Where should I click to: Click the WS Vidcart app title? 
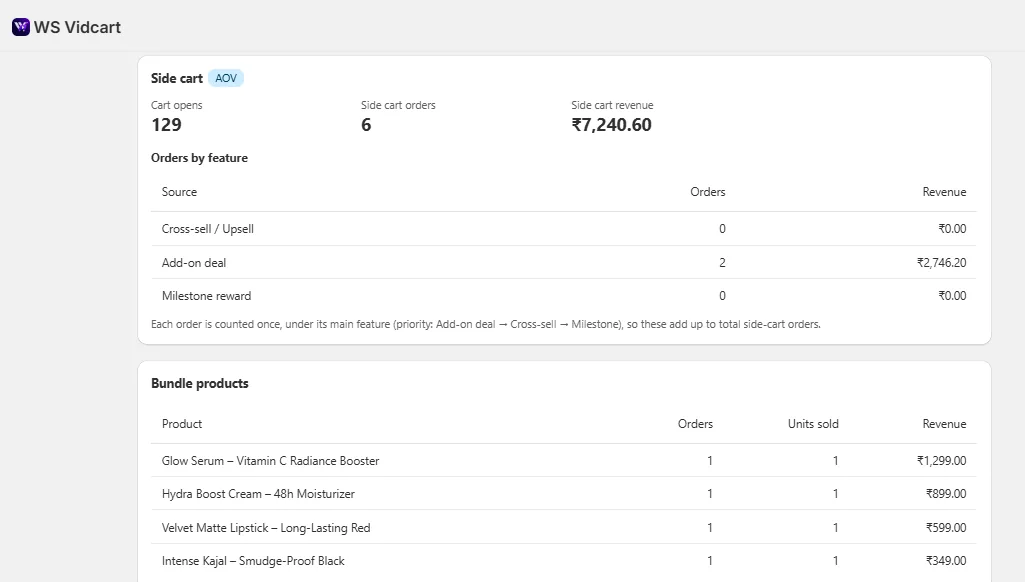(77, 27)
